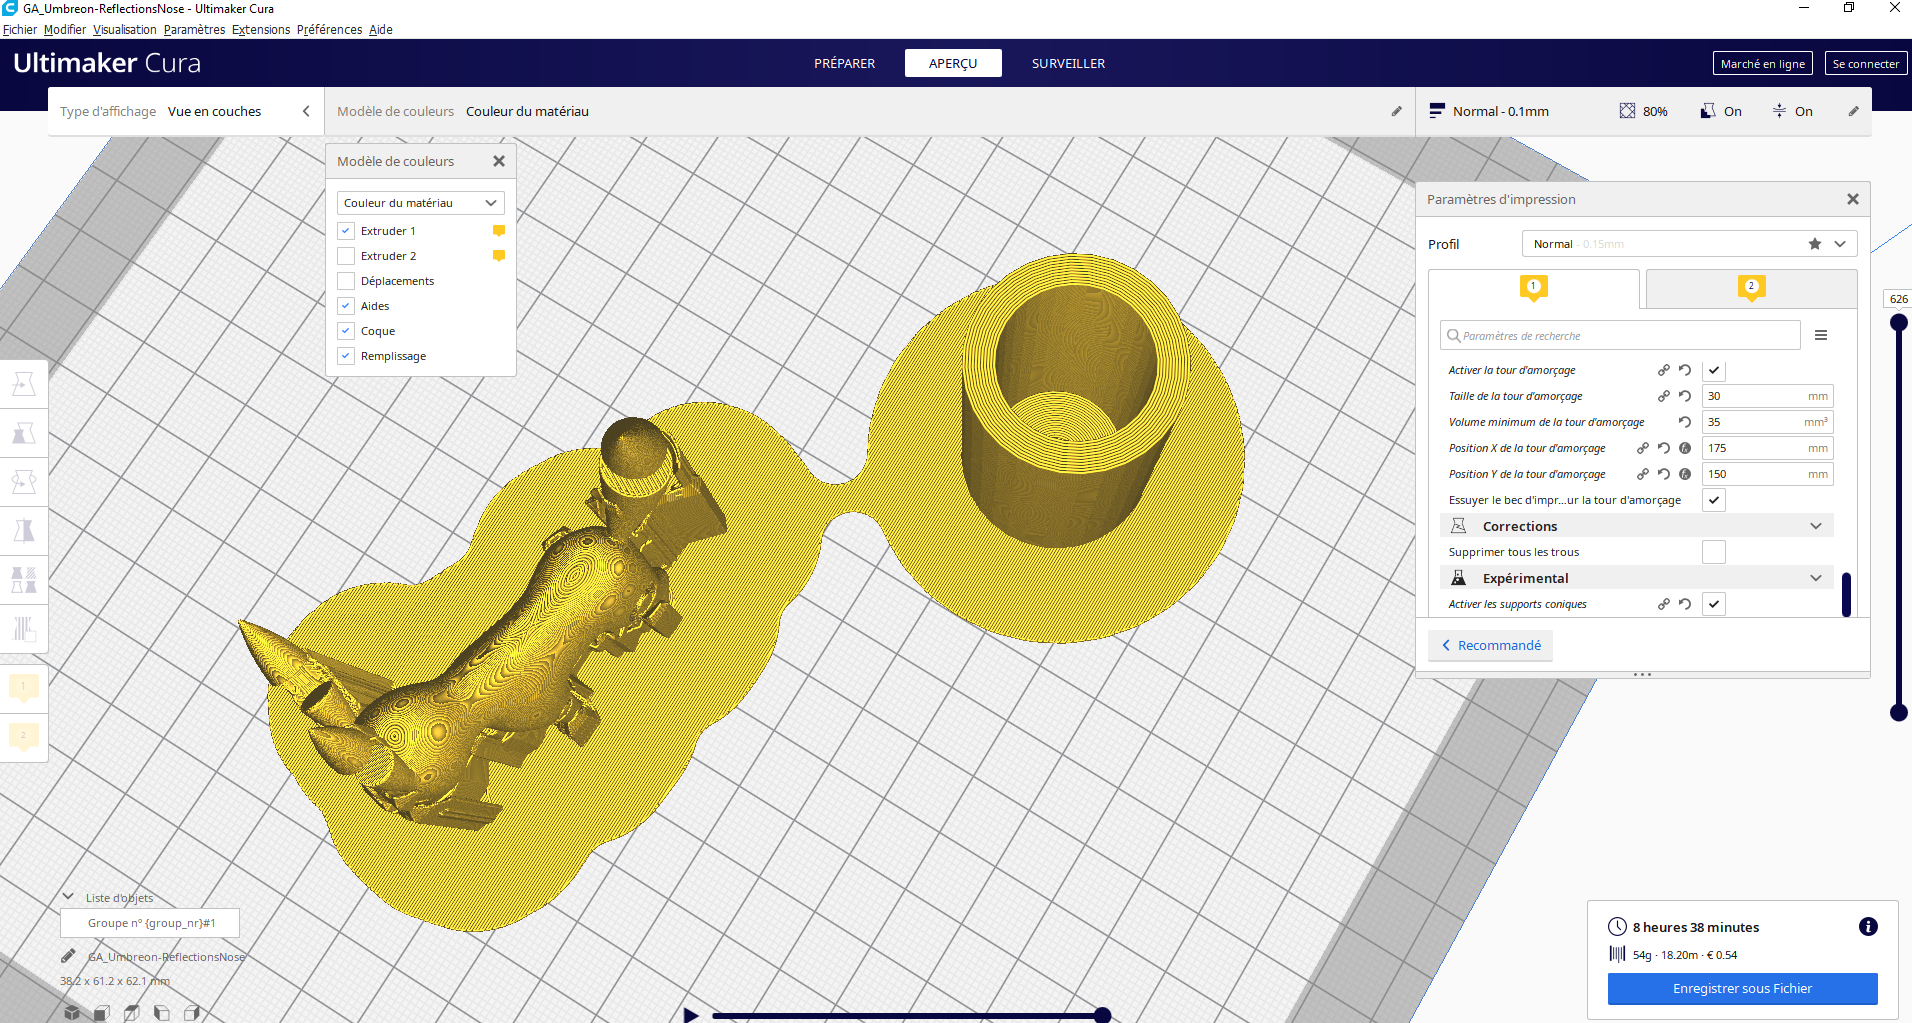Click fx icon for Position Y de la tour
The image size is (1912, 1023).
[1685, 474]
